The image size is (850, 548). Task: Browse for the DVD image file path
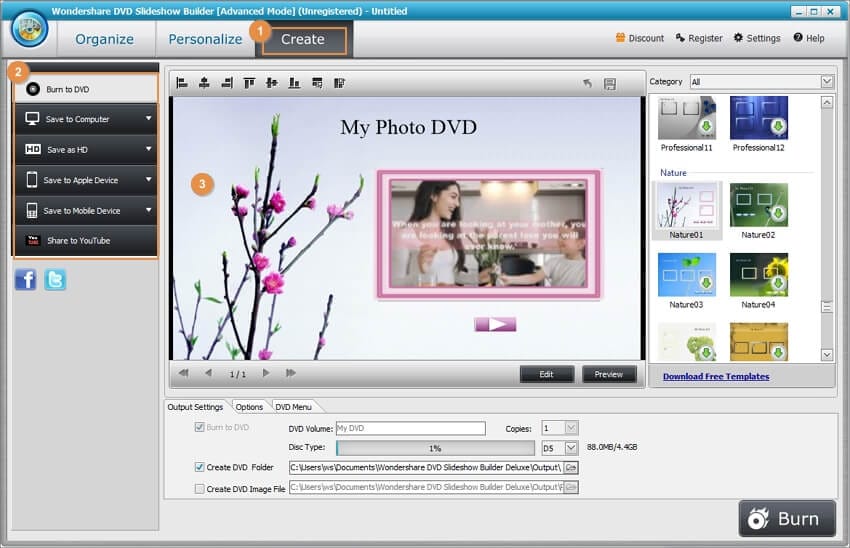point(571,487)
